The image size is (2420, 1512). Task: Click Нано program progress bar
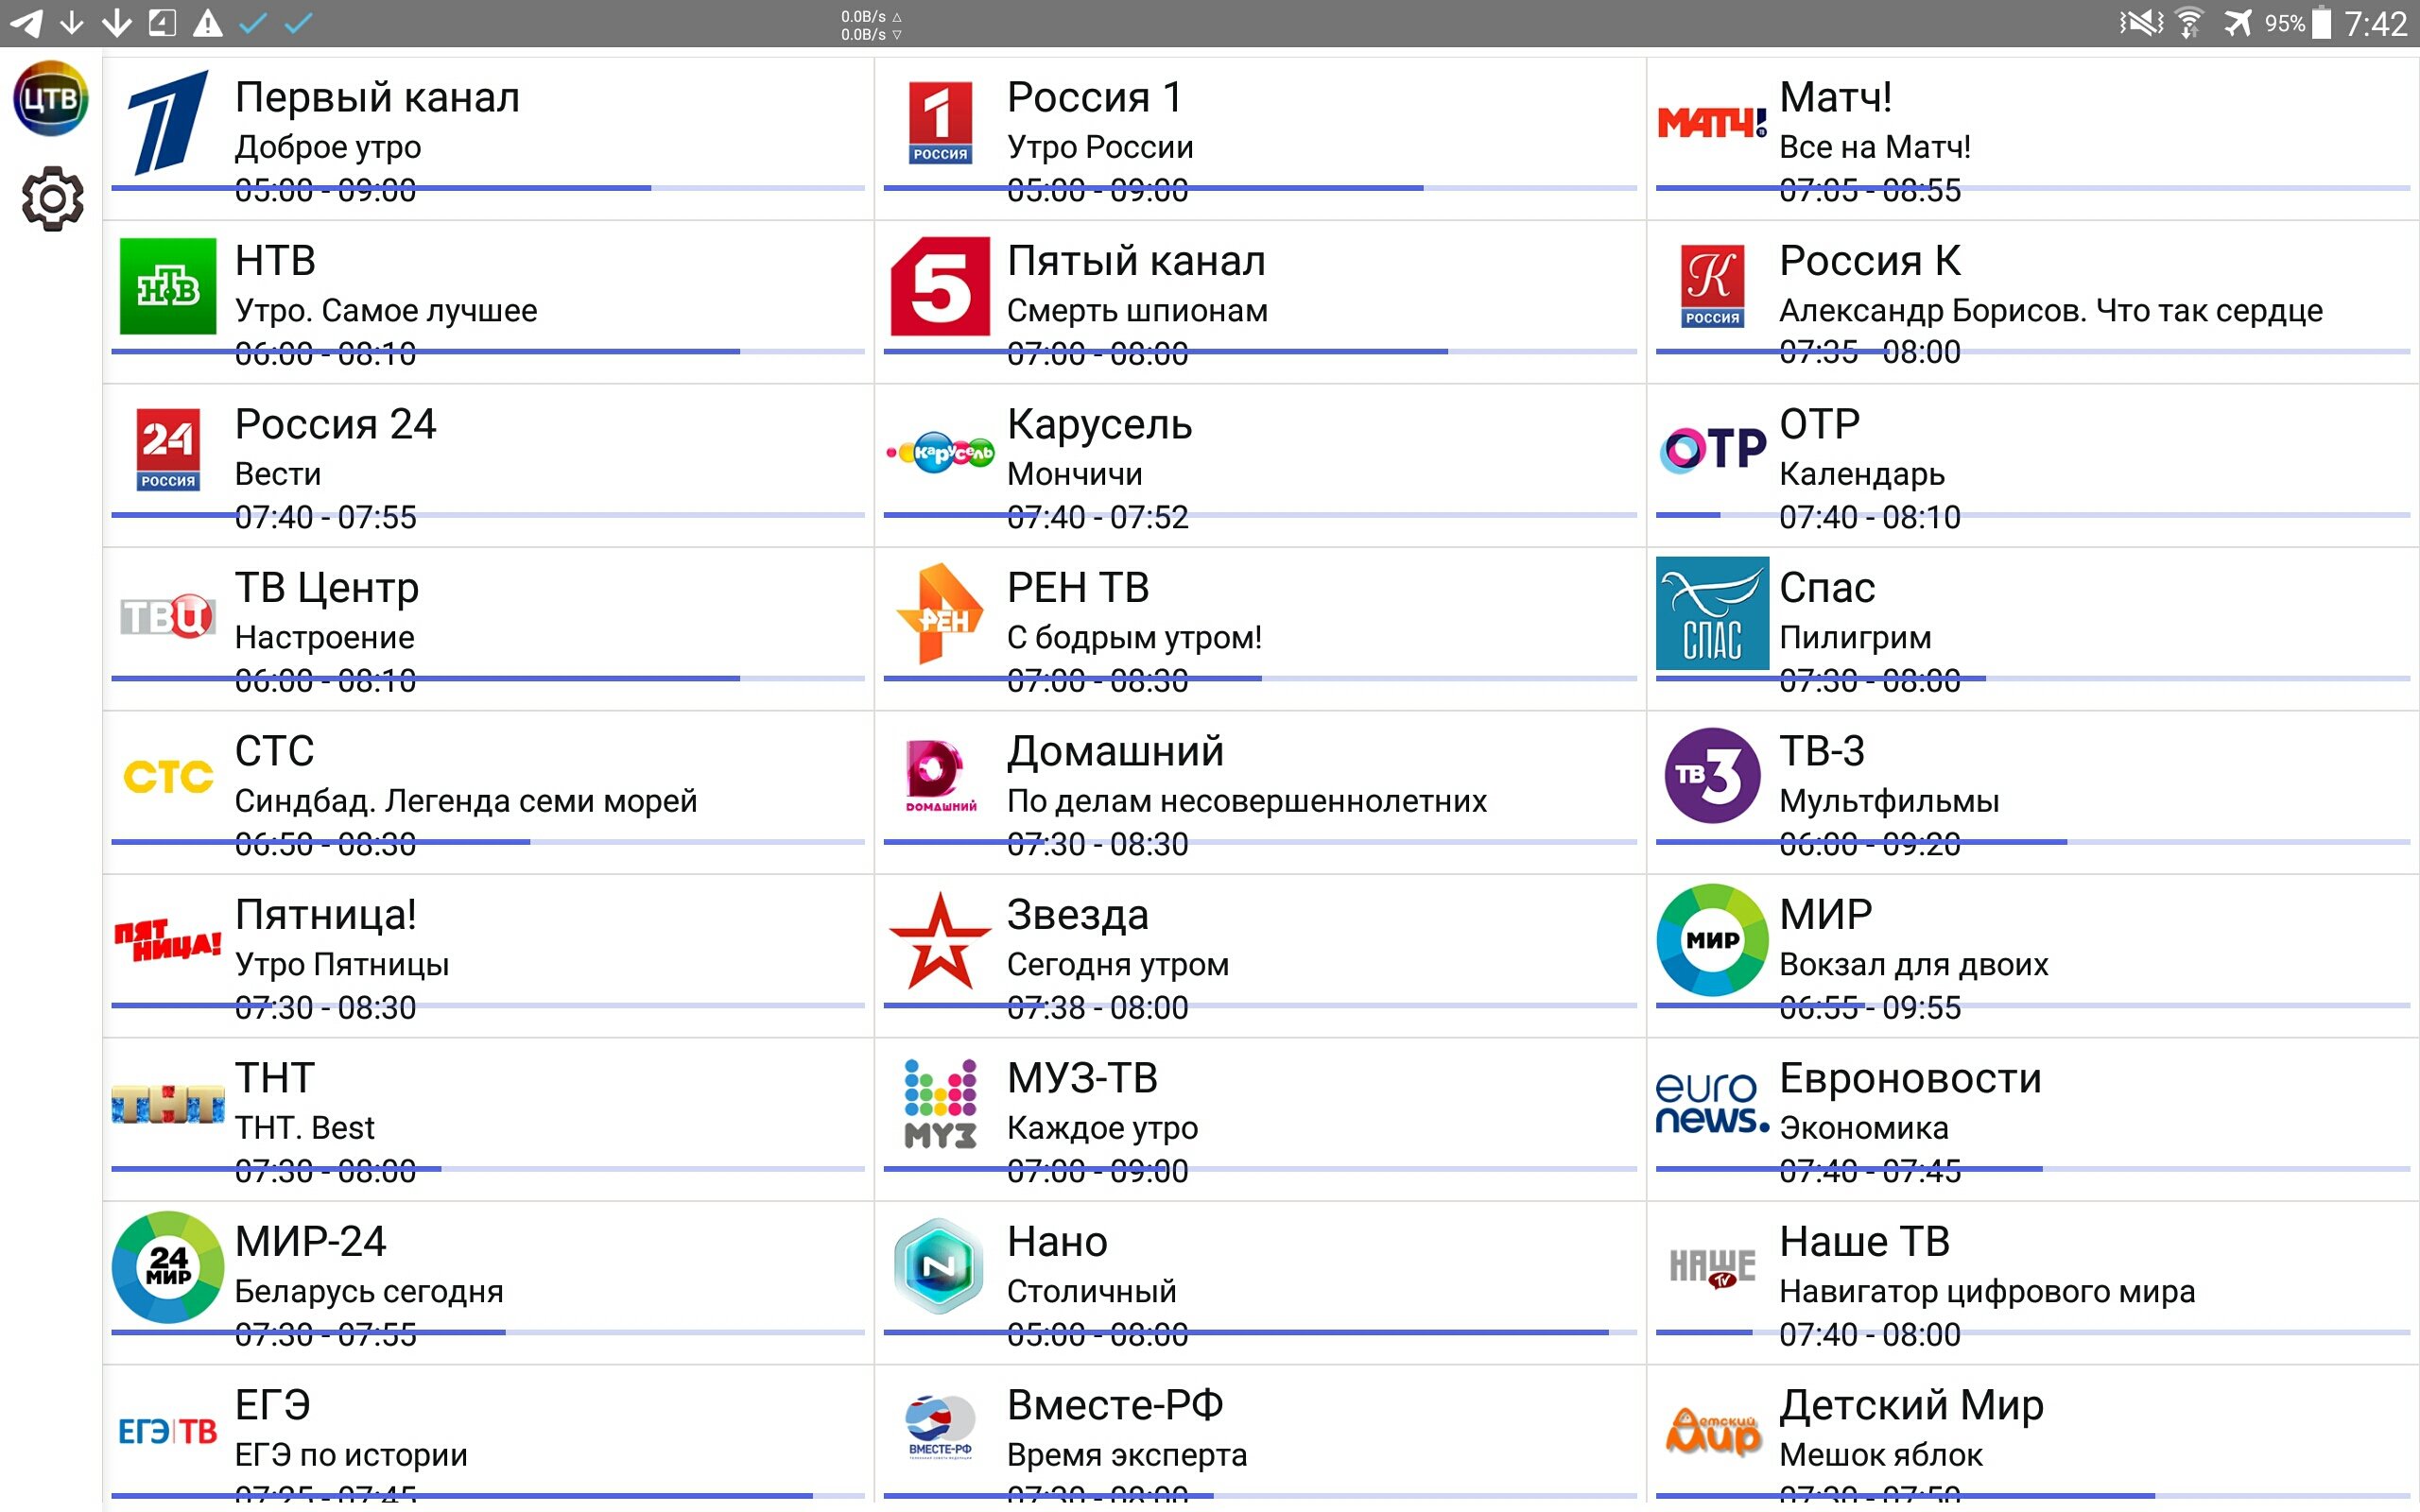[x=1260, y=1332]
